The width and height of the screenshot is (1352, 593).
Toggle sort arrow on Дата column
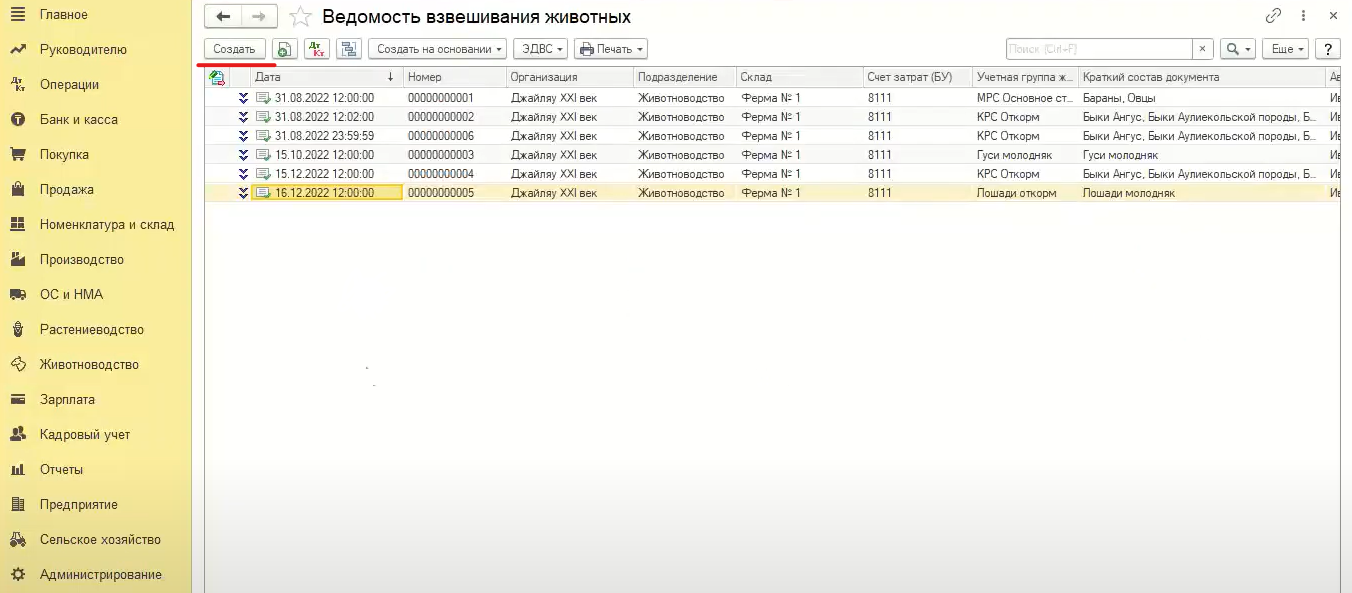pos(390,77)
